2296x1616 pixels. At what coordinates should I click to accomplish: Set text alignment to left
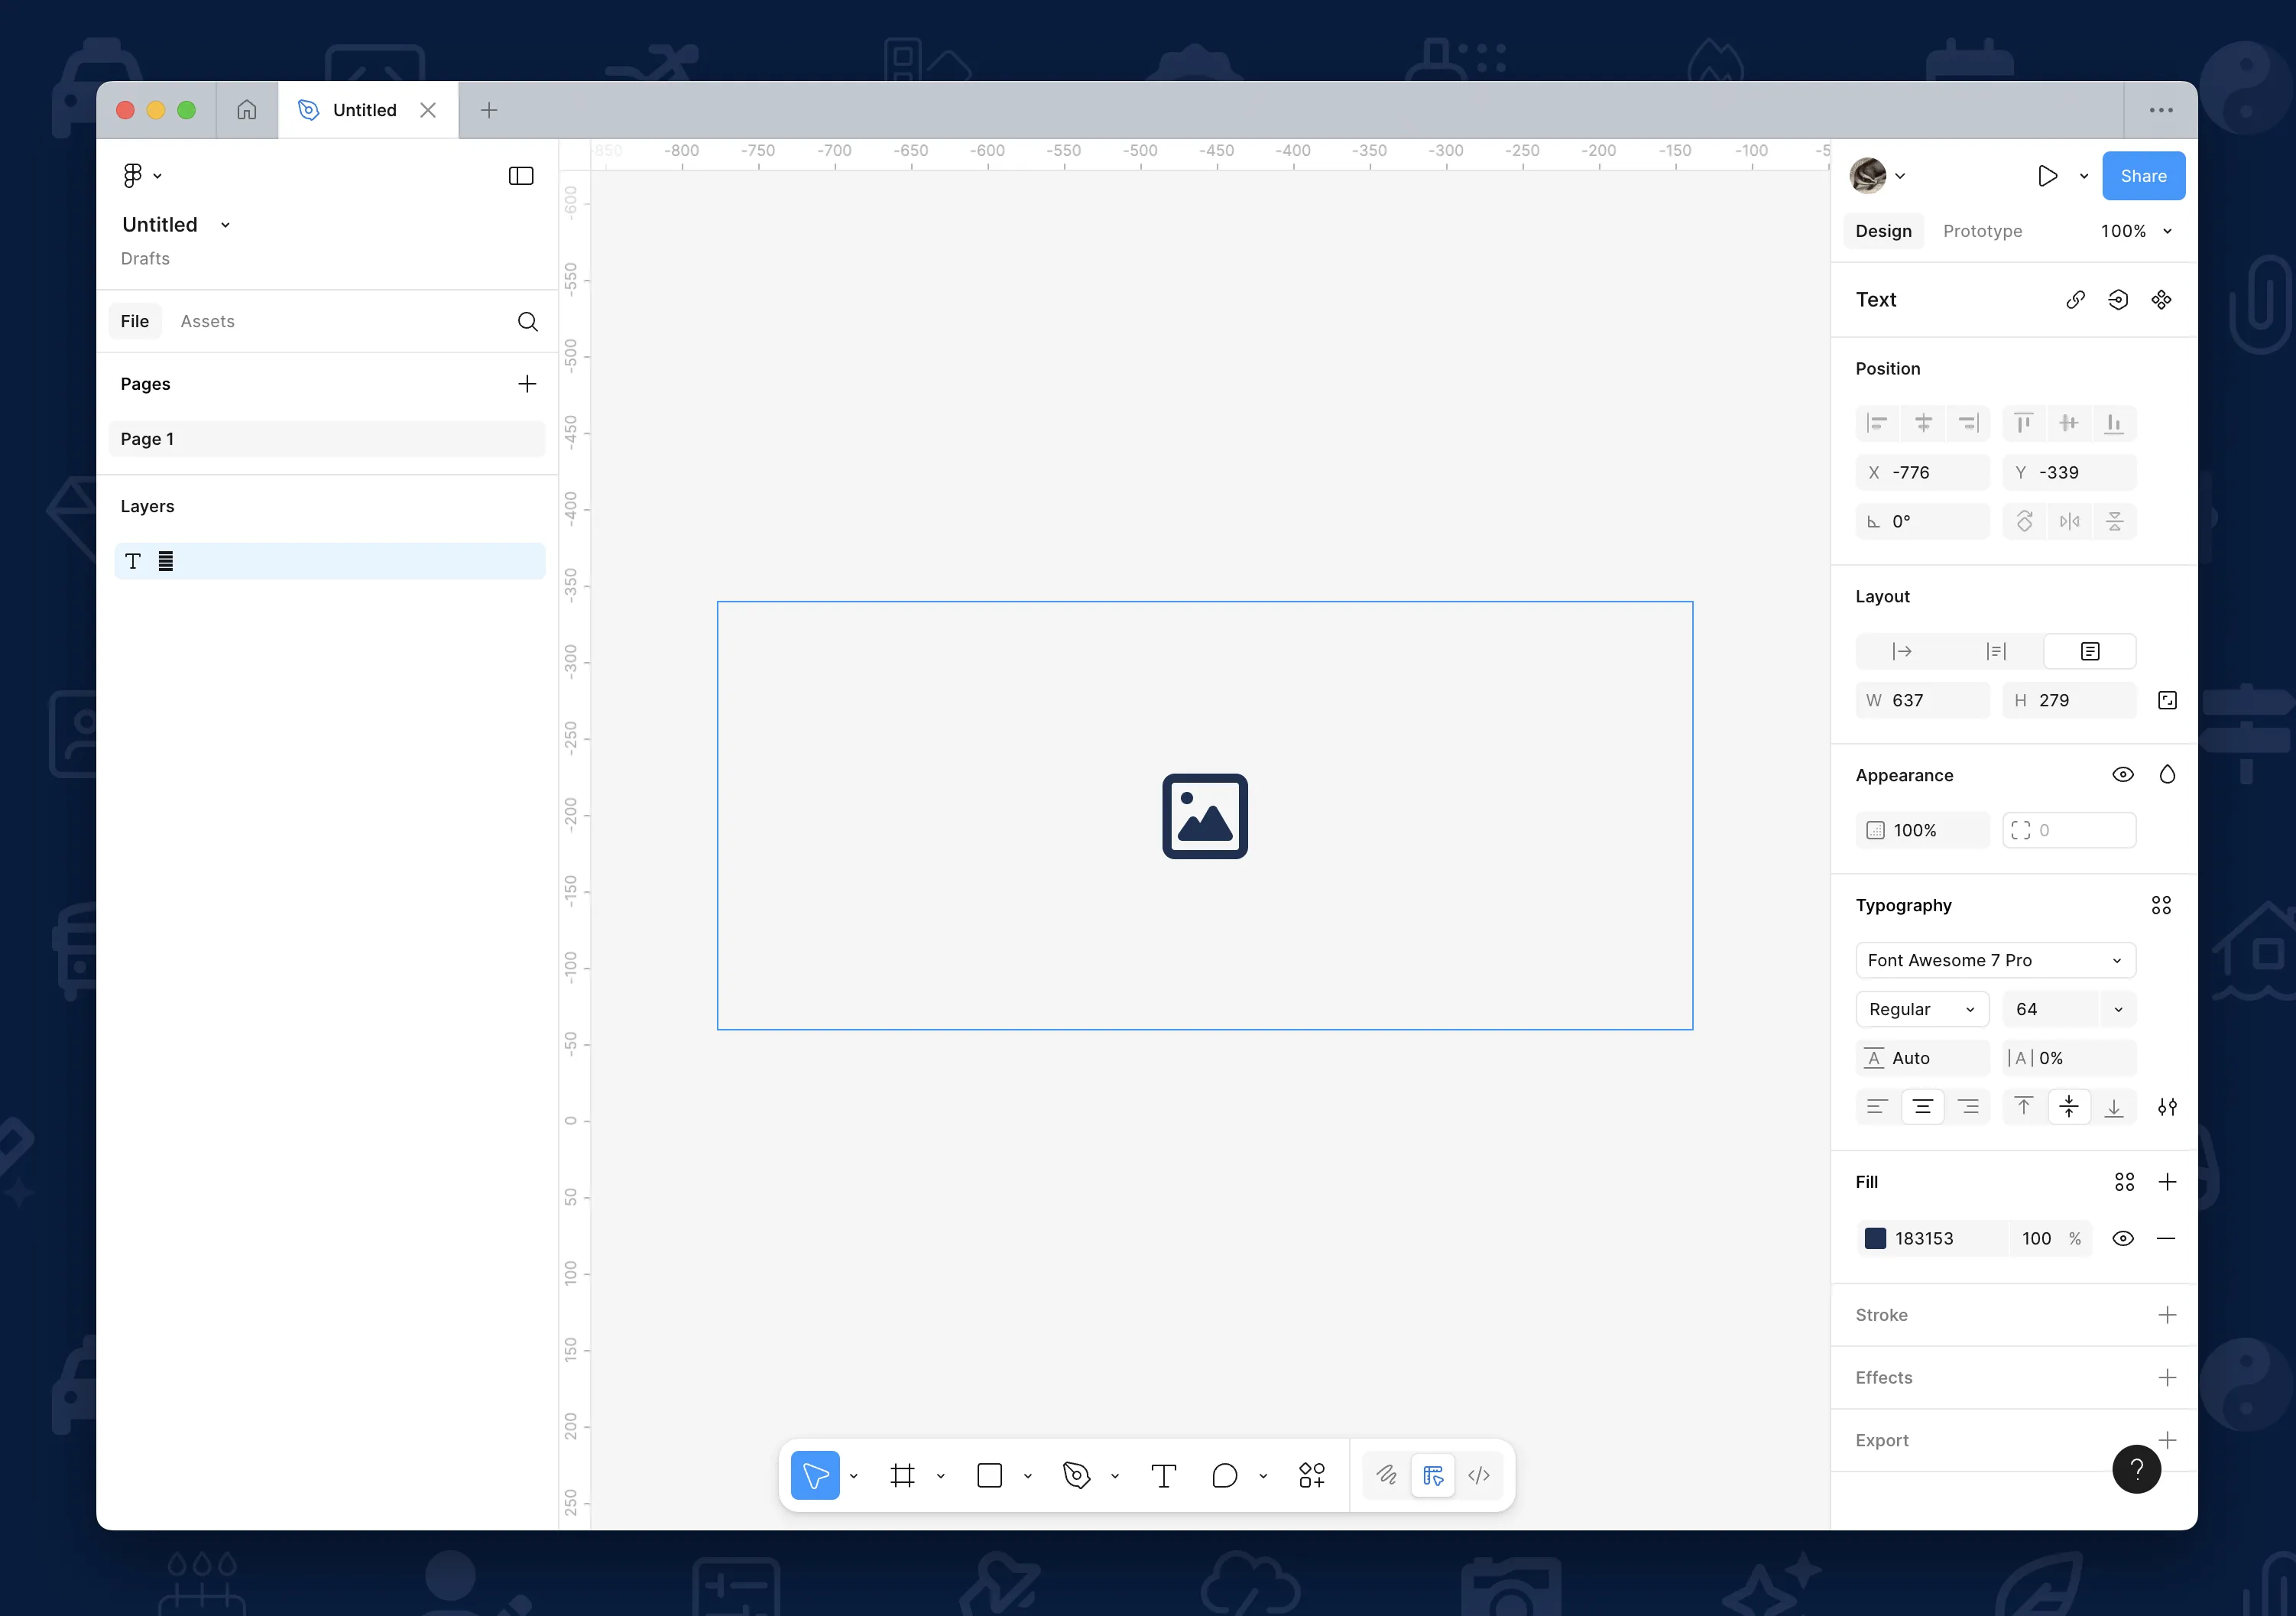click(1877, 1107)
